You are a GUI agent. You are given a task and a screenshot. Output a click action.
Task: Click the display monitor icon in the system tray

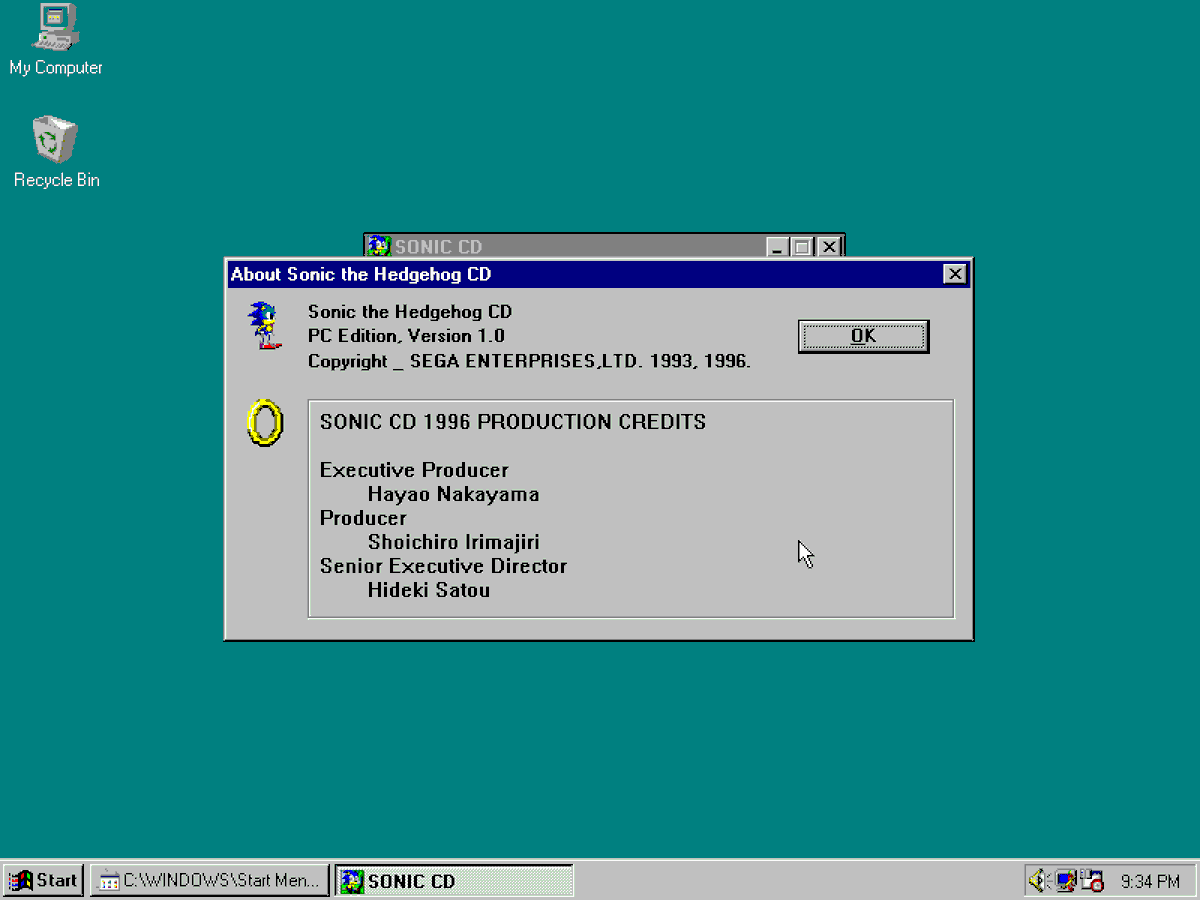point(1066,880)
